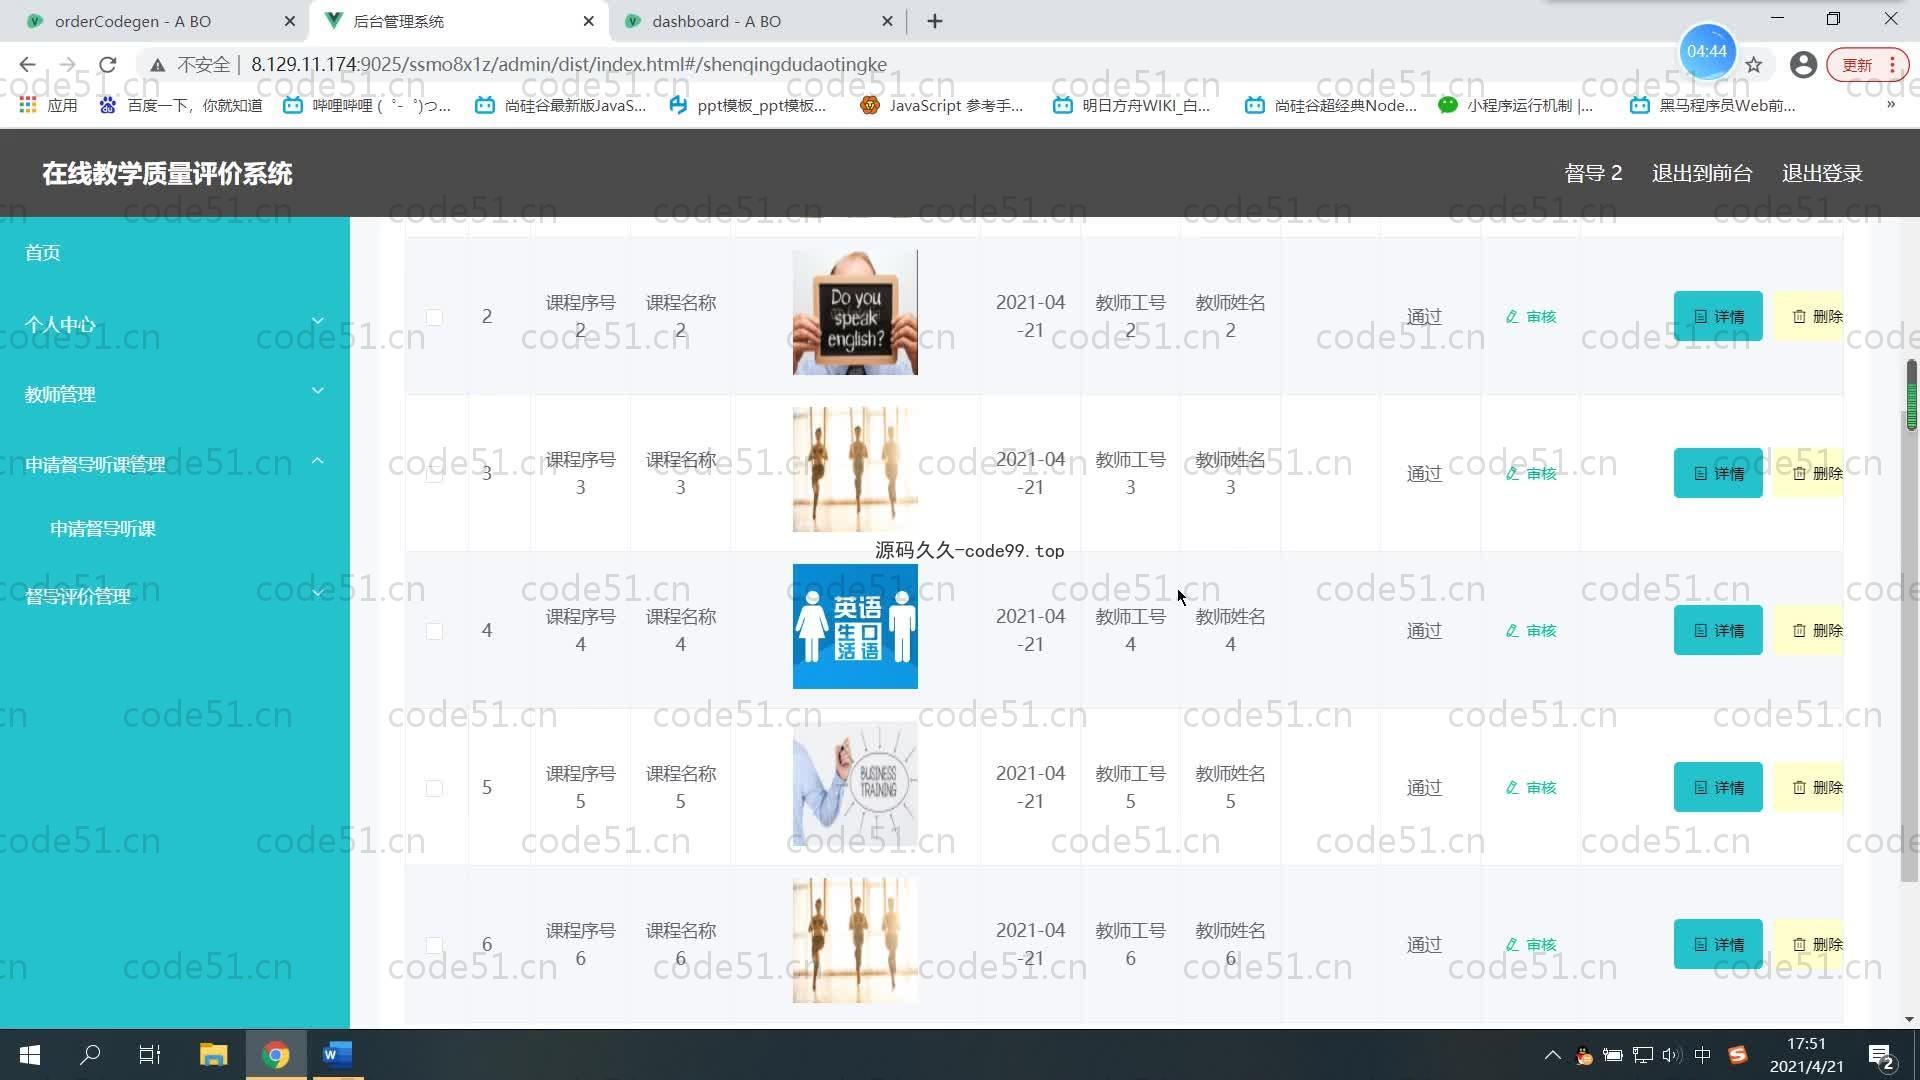Screen dimensions: 1920x1080
Task: Select the checkbox for row 5
Action: coord(434,788)
